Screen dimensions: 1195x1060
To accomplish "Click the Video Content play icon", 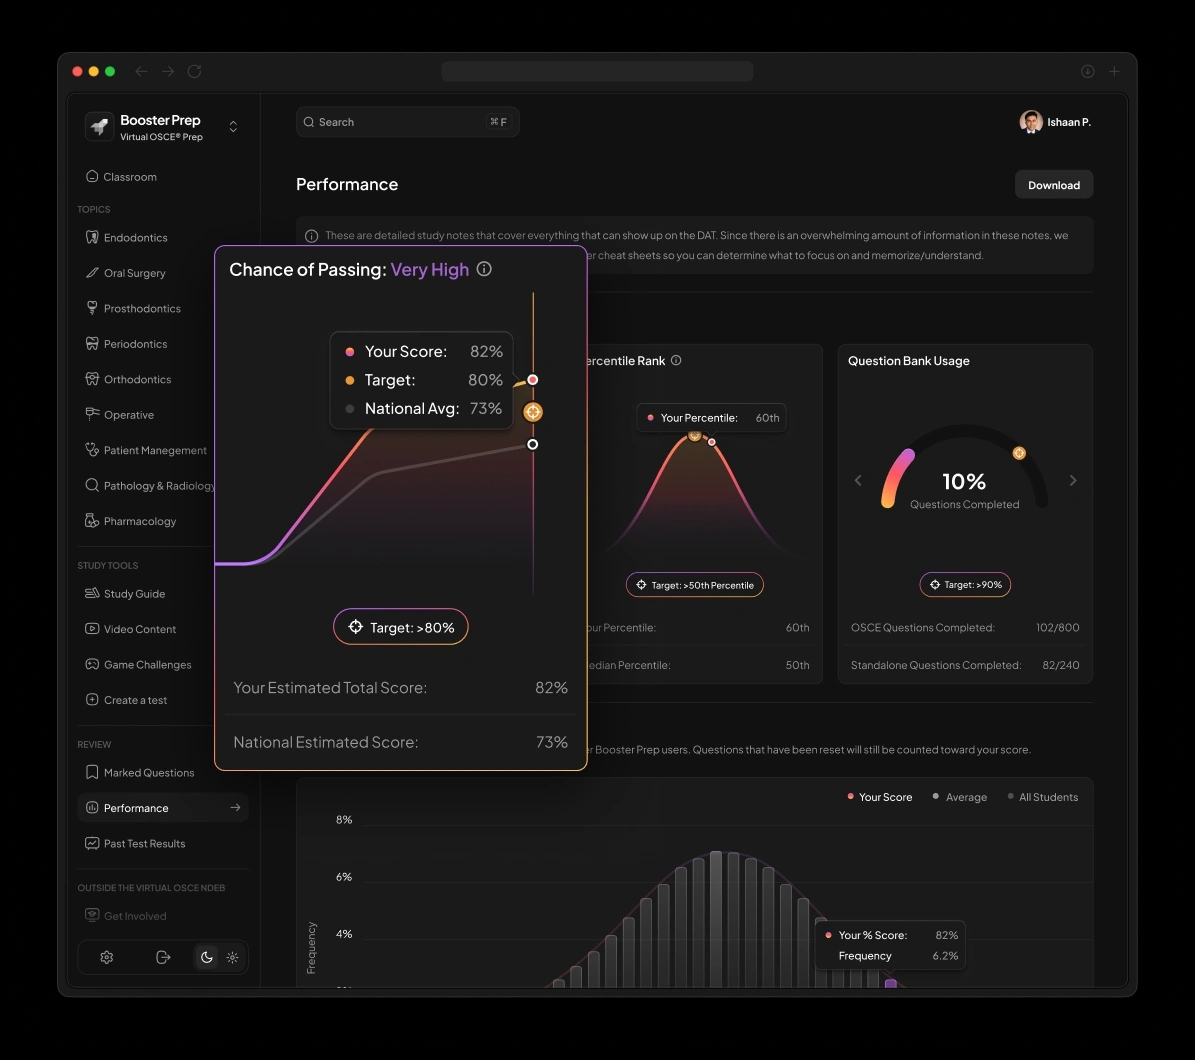I will click(92, 629).
